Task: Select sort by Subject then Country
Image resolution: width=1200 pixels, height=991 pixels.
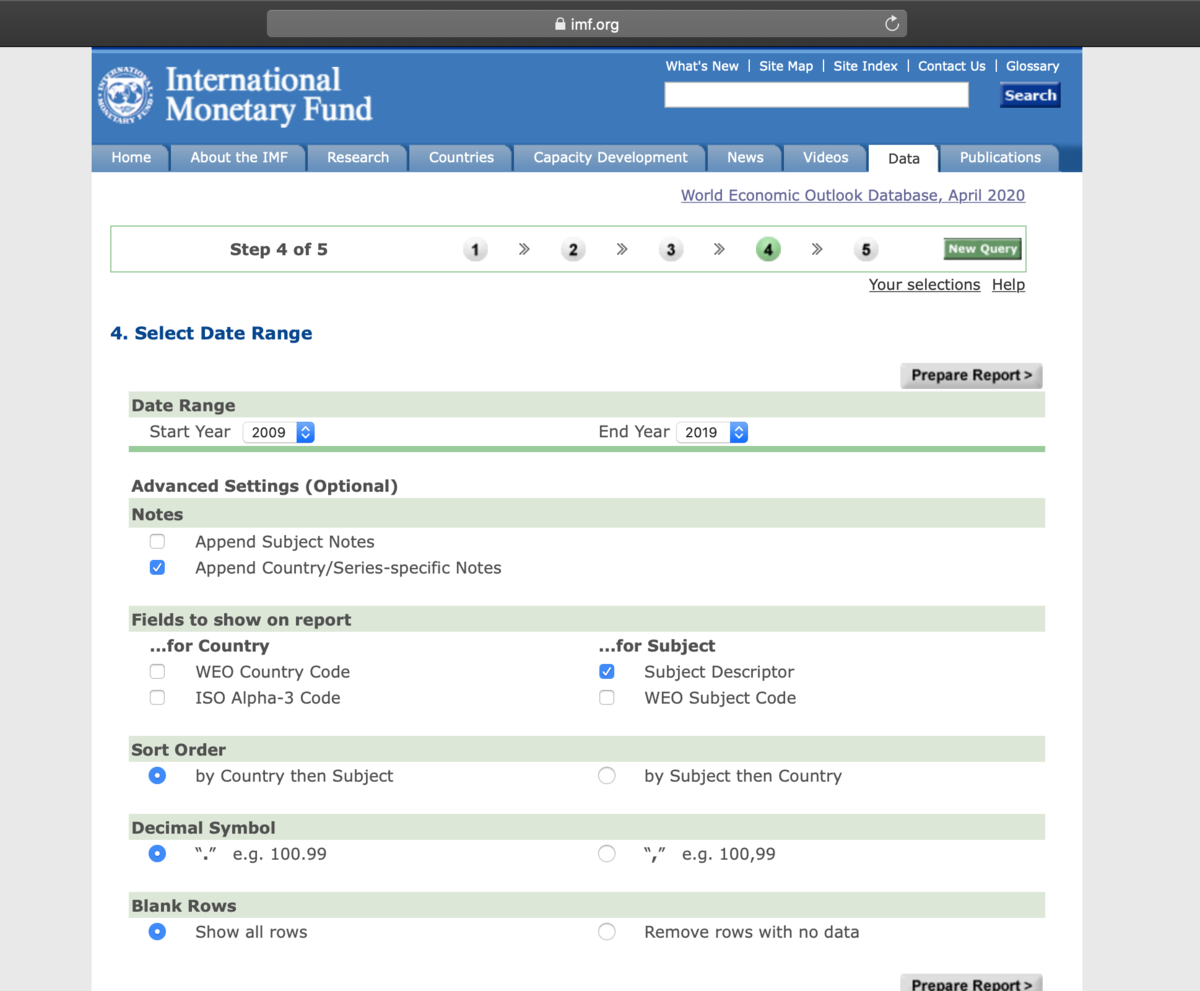Action: pos(607,776)
